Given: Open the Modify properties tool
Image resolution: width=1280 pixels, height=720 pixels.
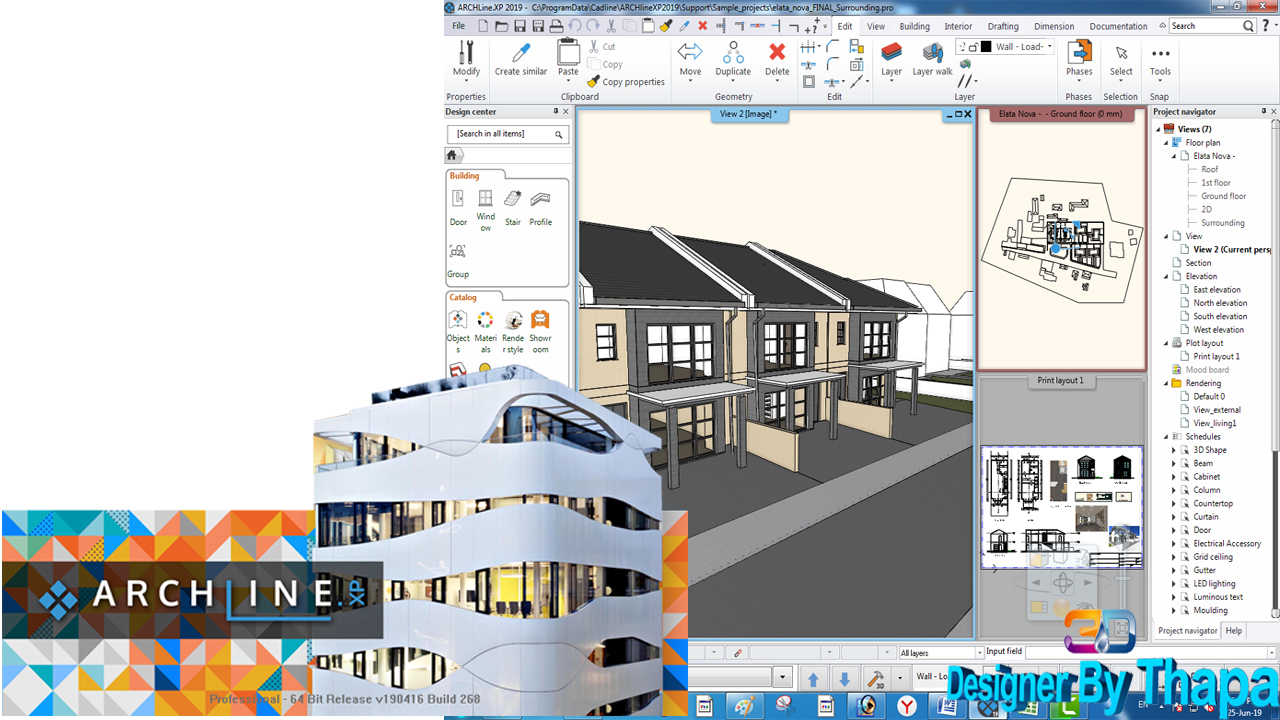Looking at the screenshot, I should (x=466, y=58).
